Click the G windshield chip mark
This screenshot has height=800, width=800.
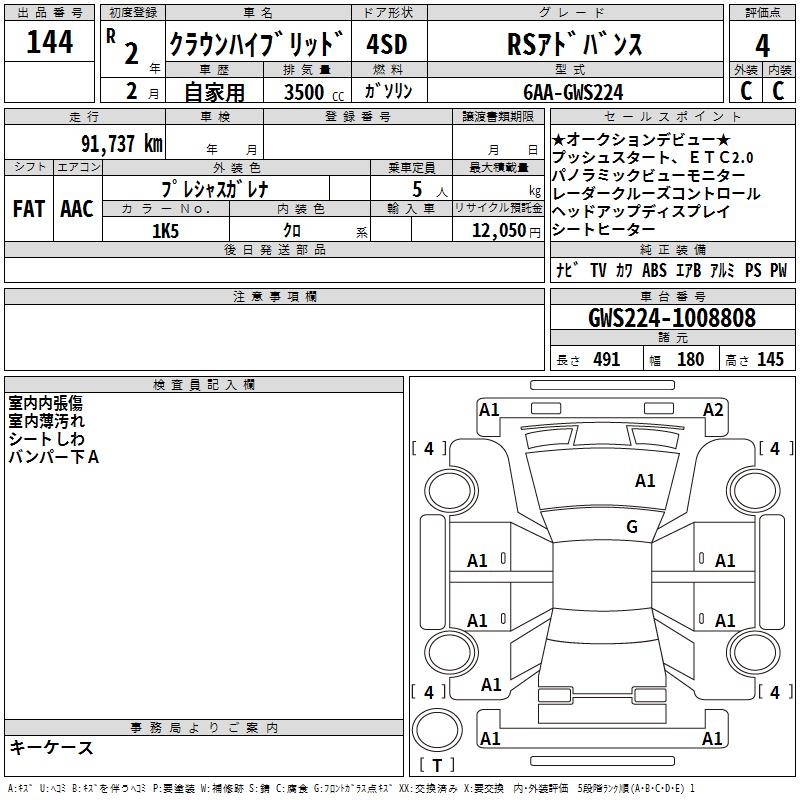[x=632, y=527]
